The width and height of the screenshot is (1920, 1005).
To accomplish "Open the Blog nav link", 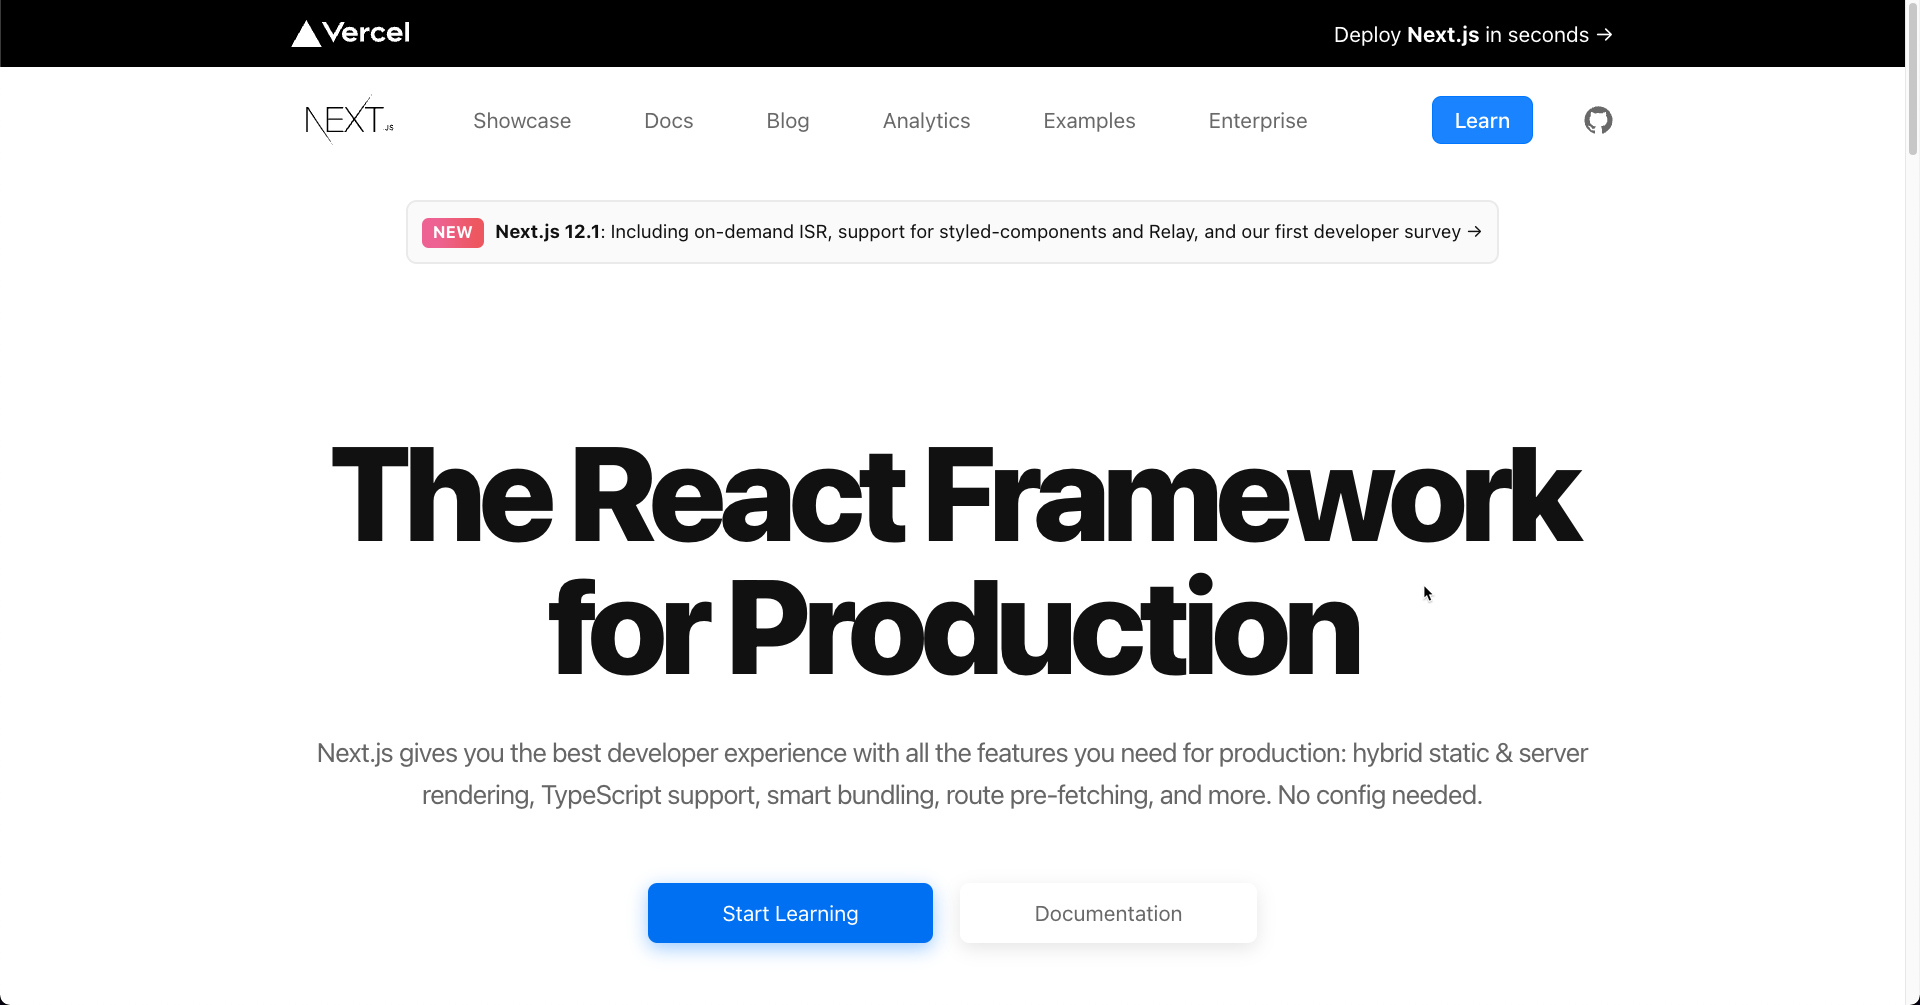I will click(788, 121).
